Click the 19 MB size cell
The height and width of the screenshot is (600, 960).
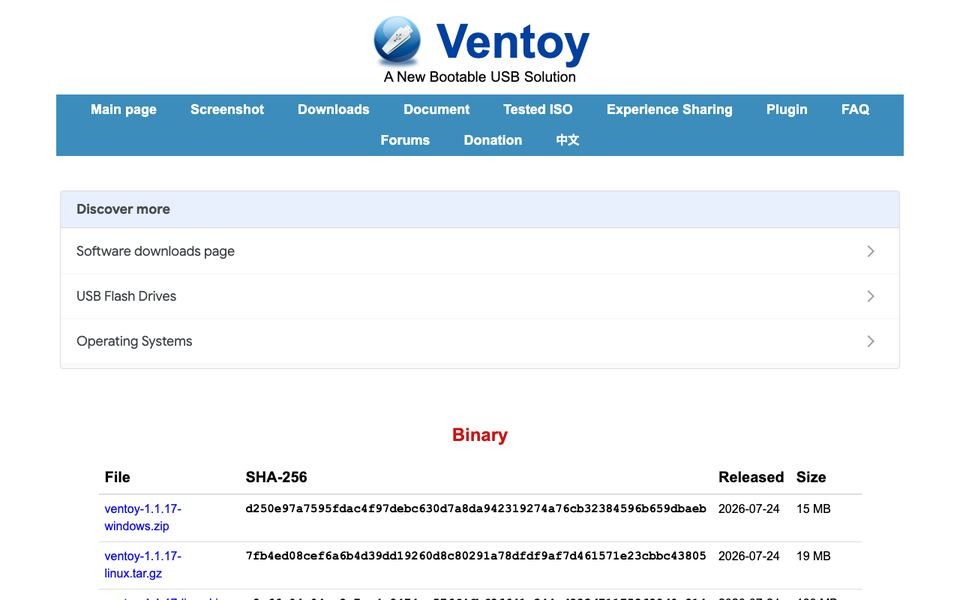pos(814,556)
